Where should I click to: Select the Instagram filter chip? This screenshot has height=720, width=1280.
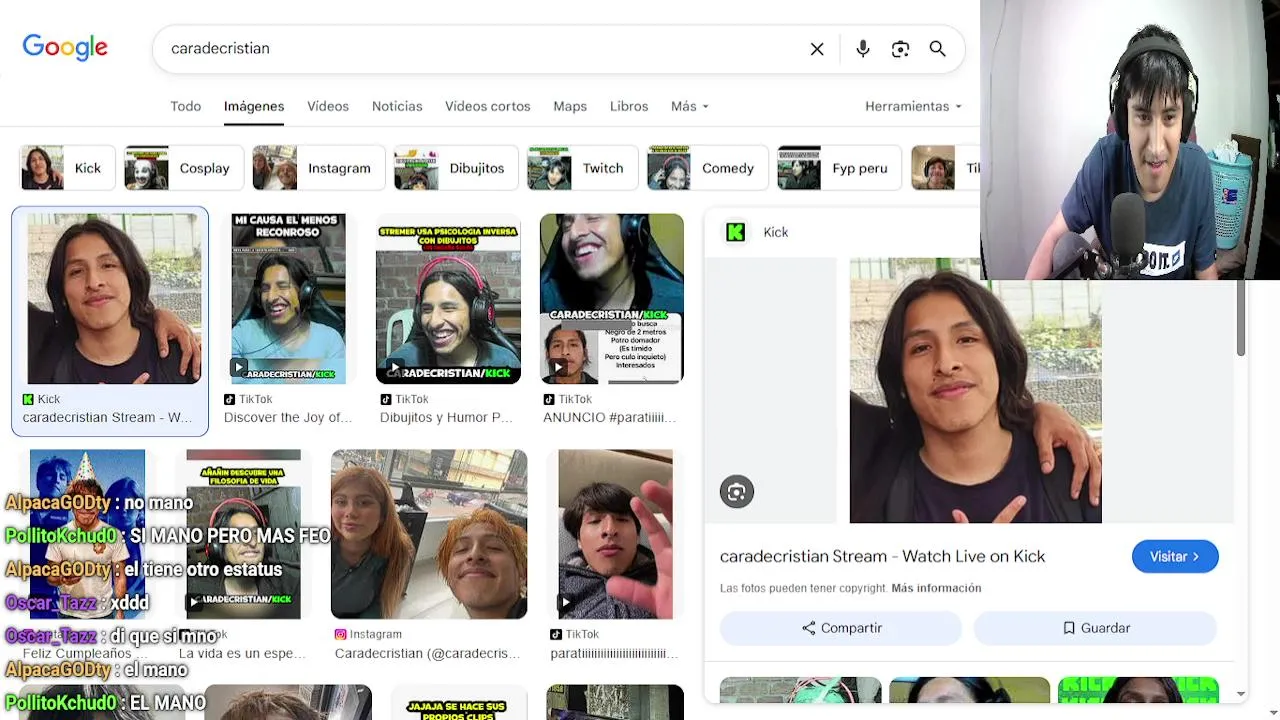(318, 168)
